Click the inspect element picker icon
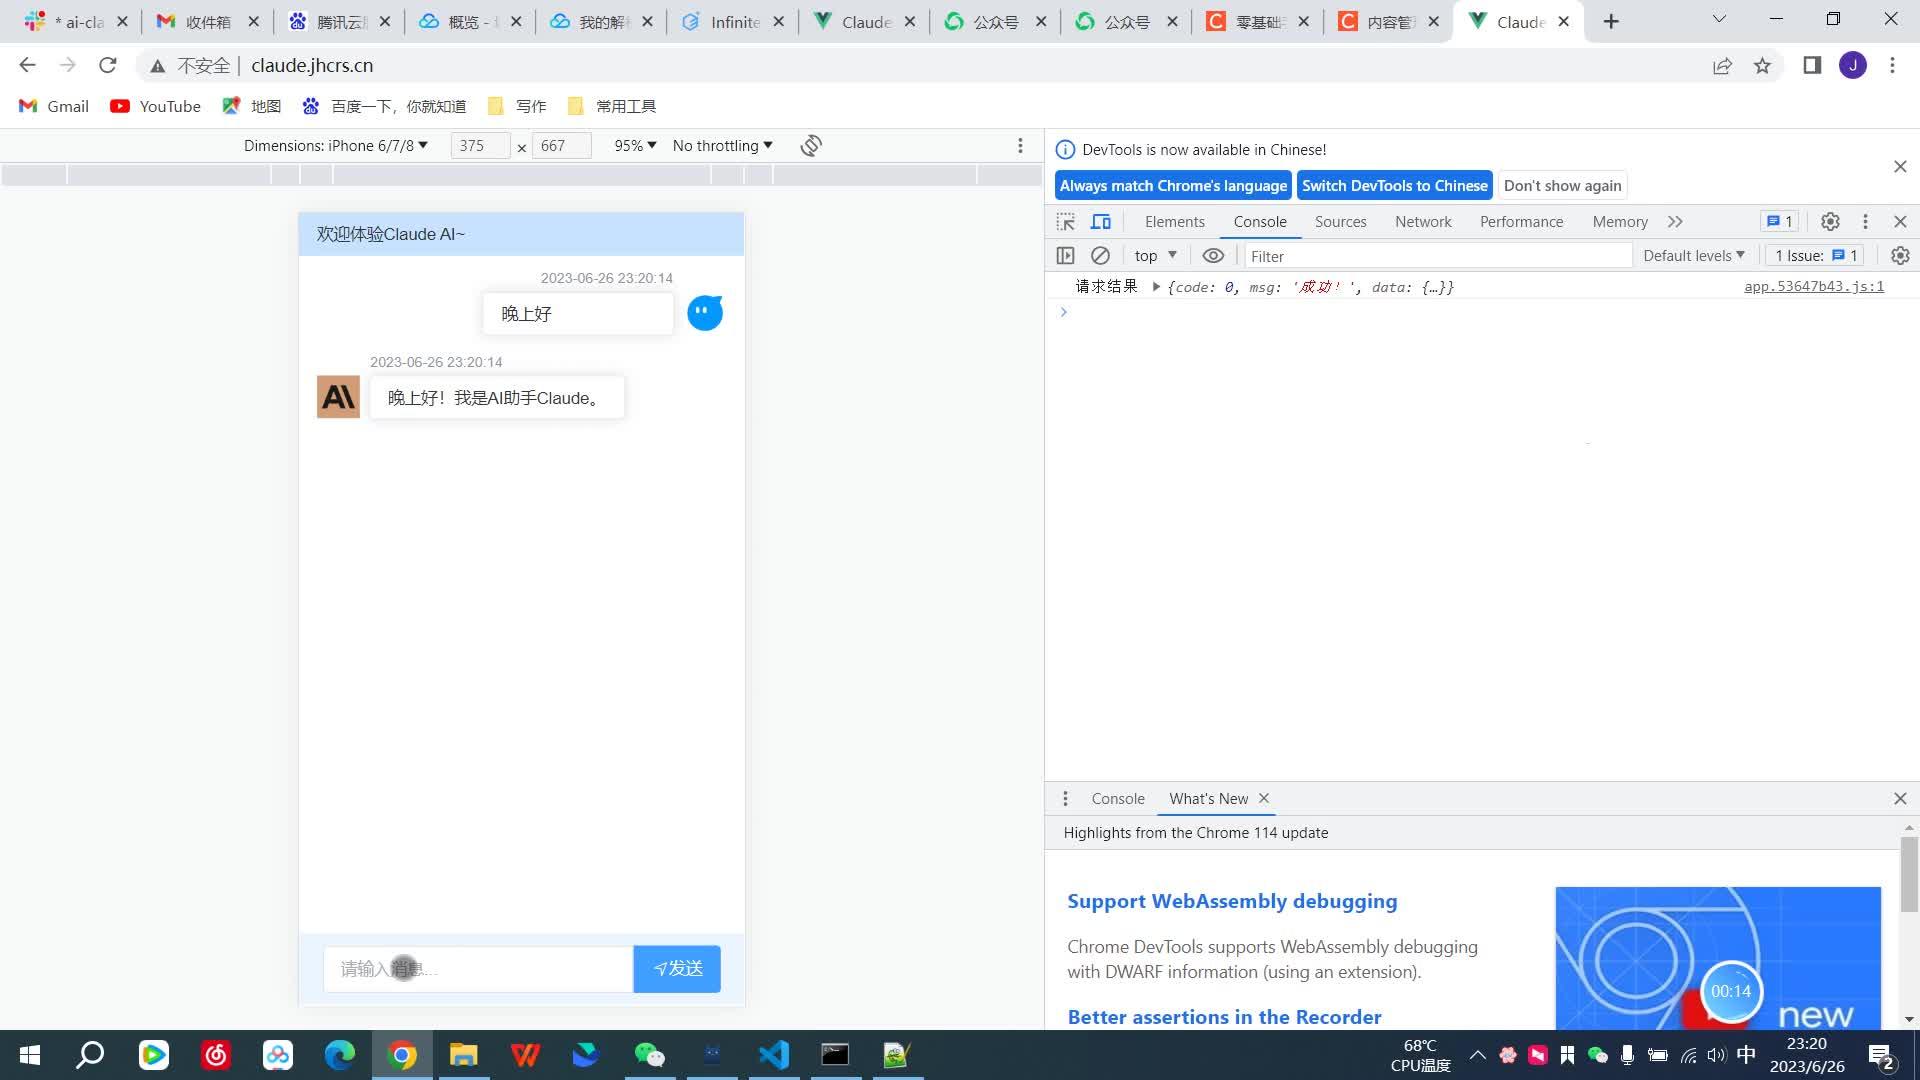The width and height of the screenshot is (1920, 1080). coord(1066,222)
